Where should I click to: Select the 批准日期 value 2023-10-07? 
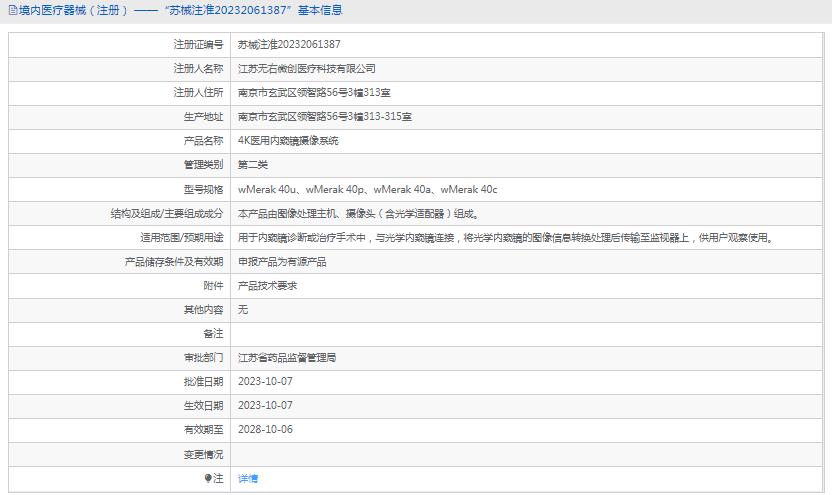pyautogui.click(x=265, y=381)
